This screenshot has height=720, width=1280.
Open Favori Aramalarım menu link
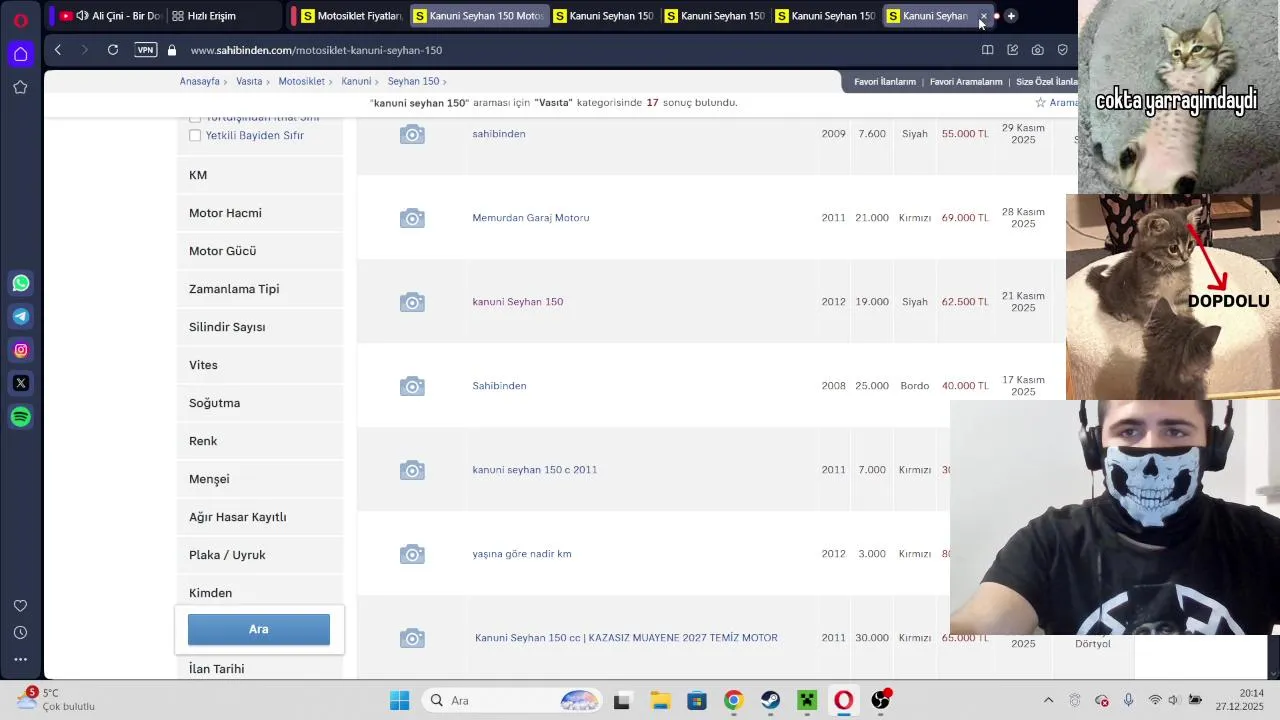coord(966,82)
